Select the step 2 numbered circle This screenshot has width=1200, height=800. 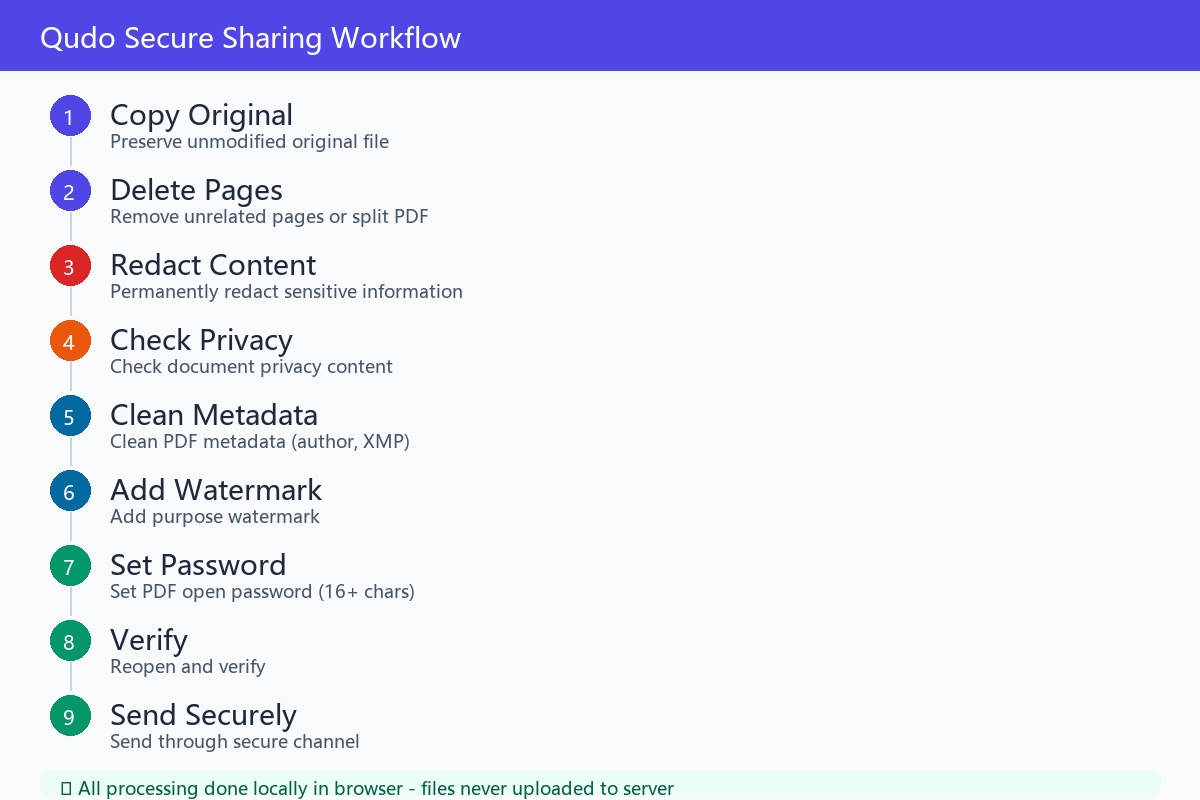click(70, 191)
